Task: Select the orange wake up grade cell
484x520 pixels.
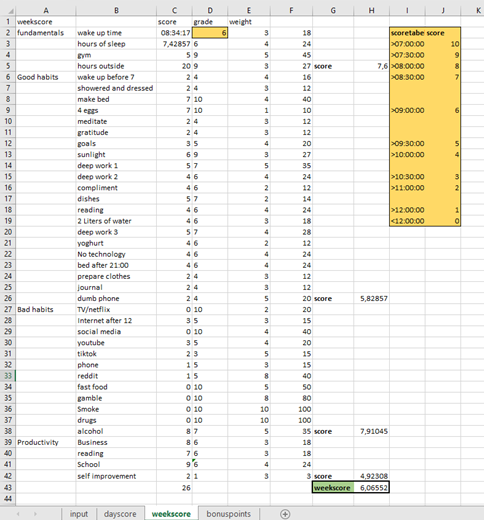Action: tap(210, 33)
